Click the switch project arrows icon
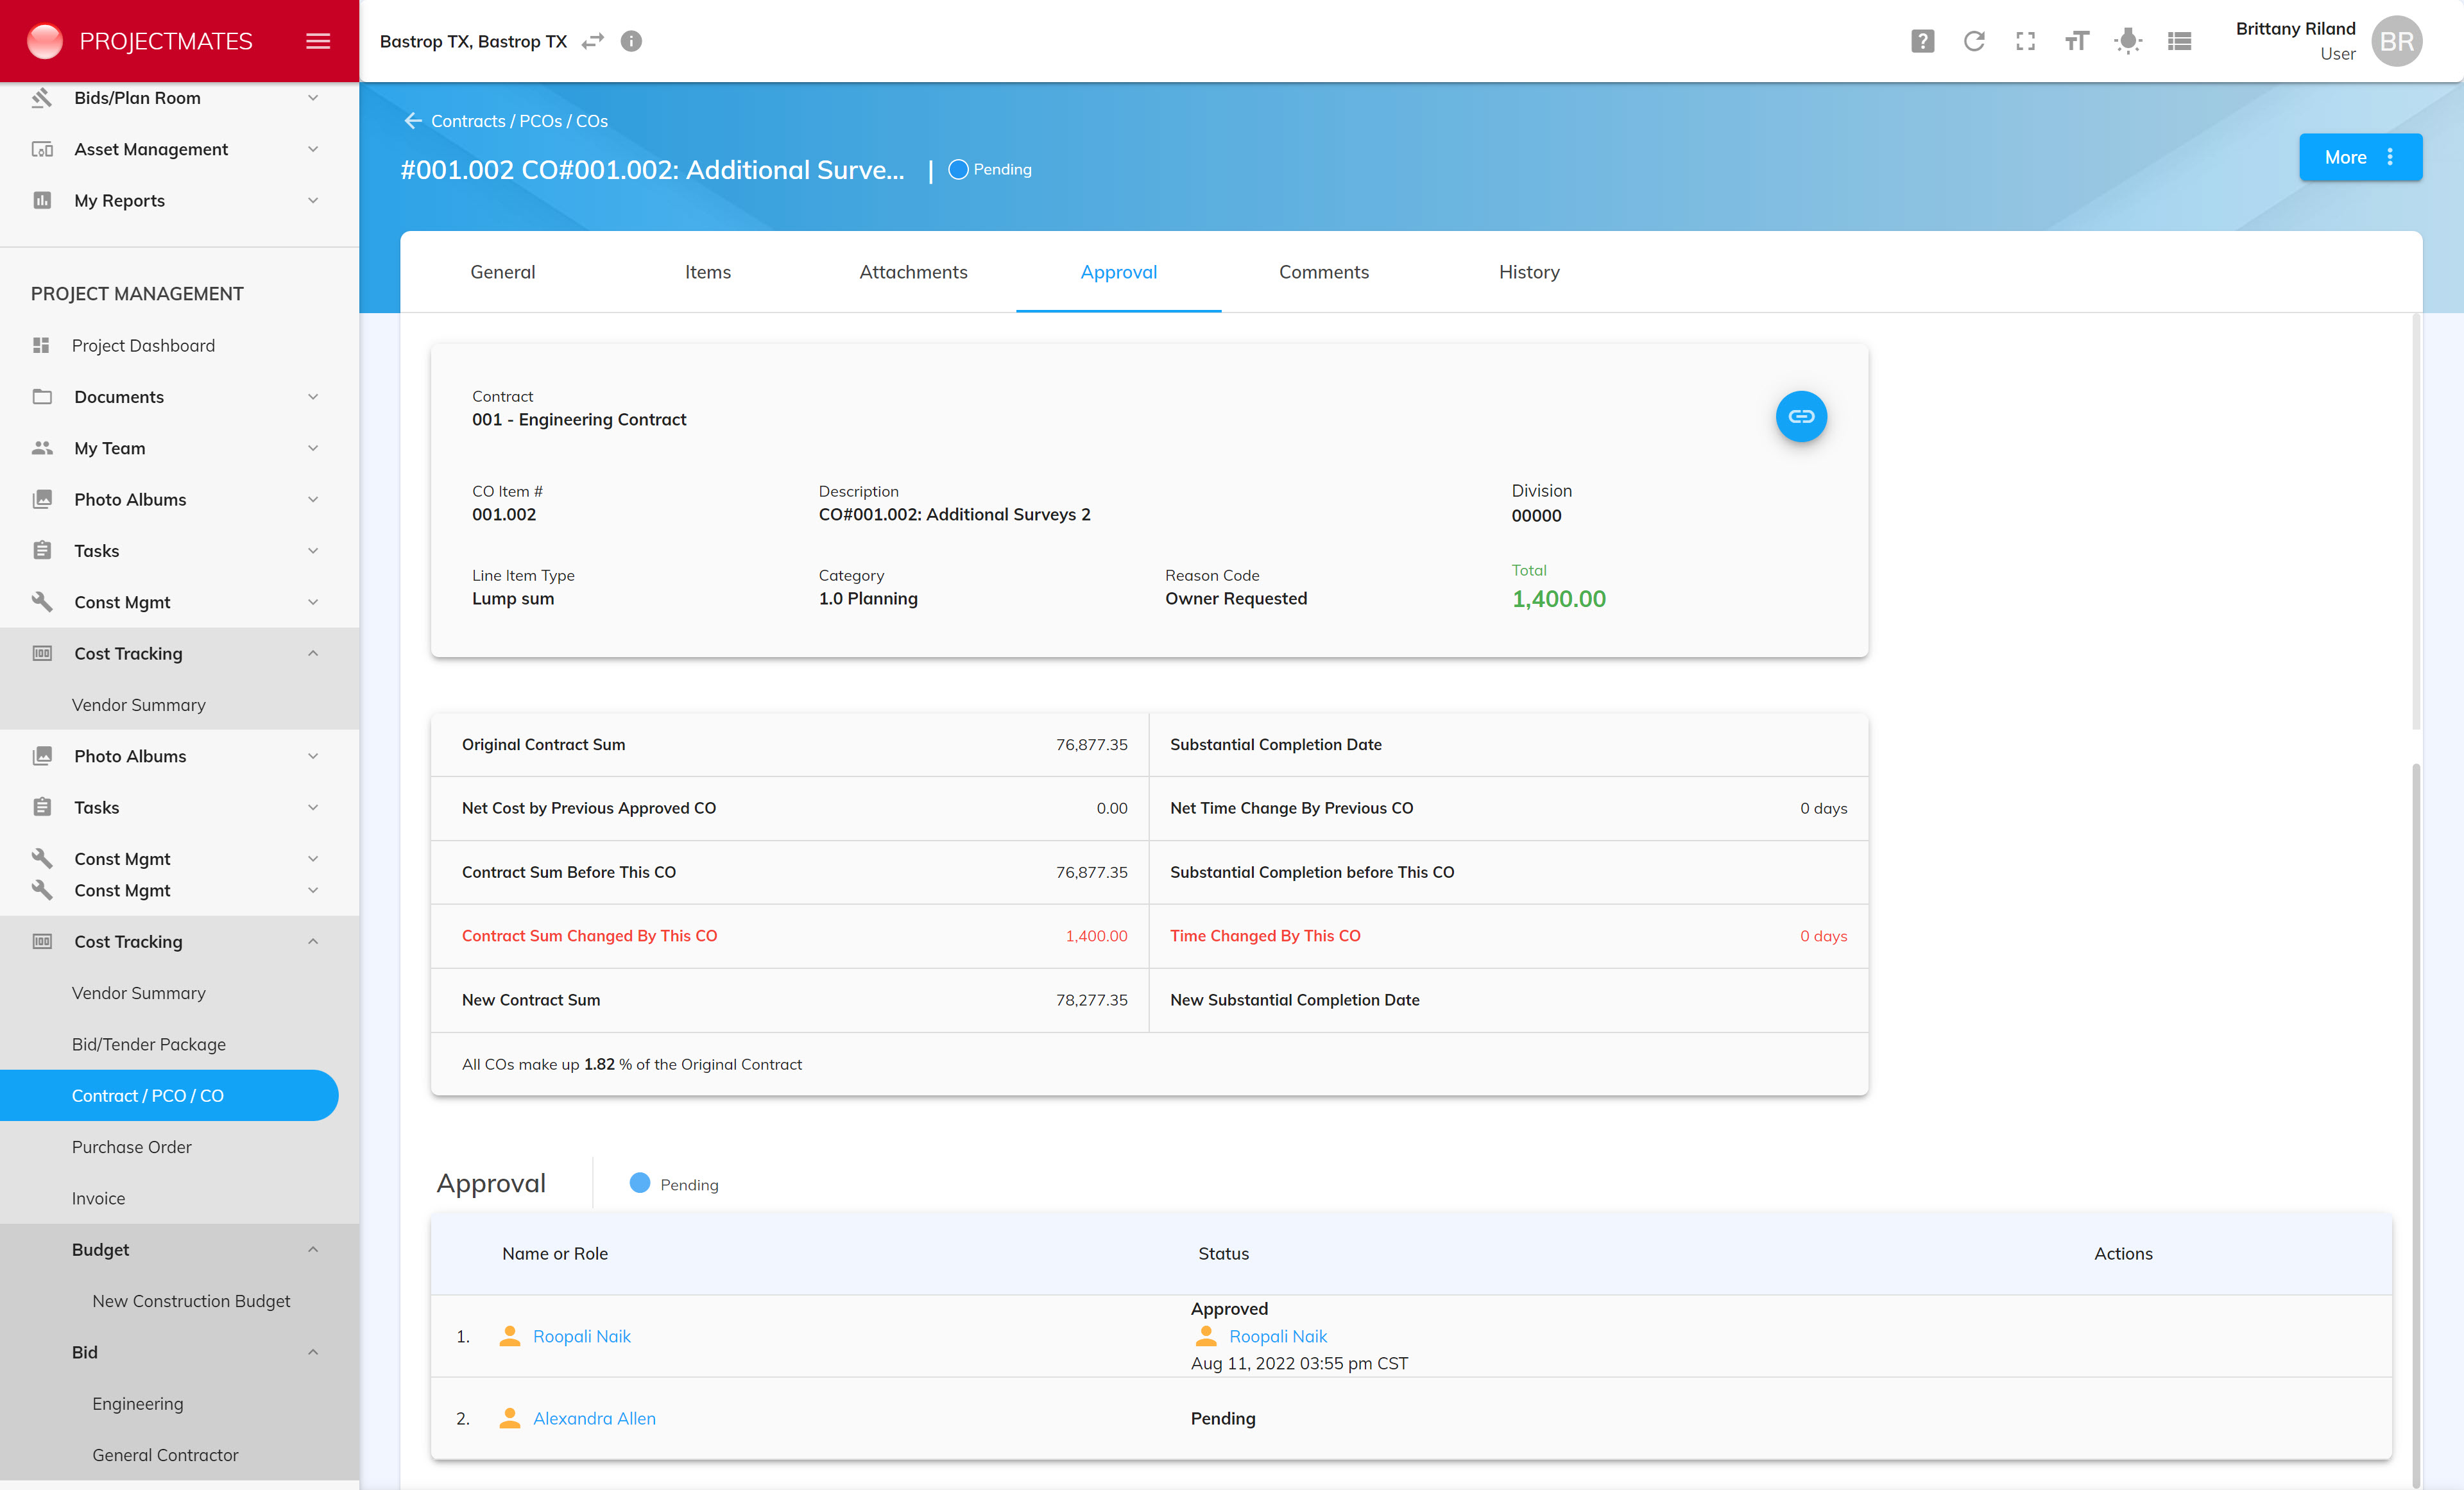 tap(593, 41)
